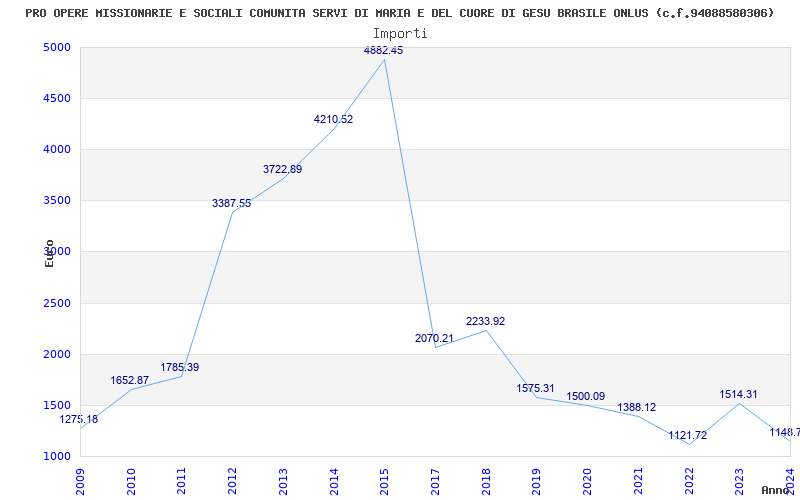Click the x-axis year label 2021
800x500 pixels.
[x=638, y=482]
